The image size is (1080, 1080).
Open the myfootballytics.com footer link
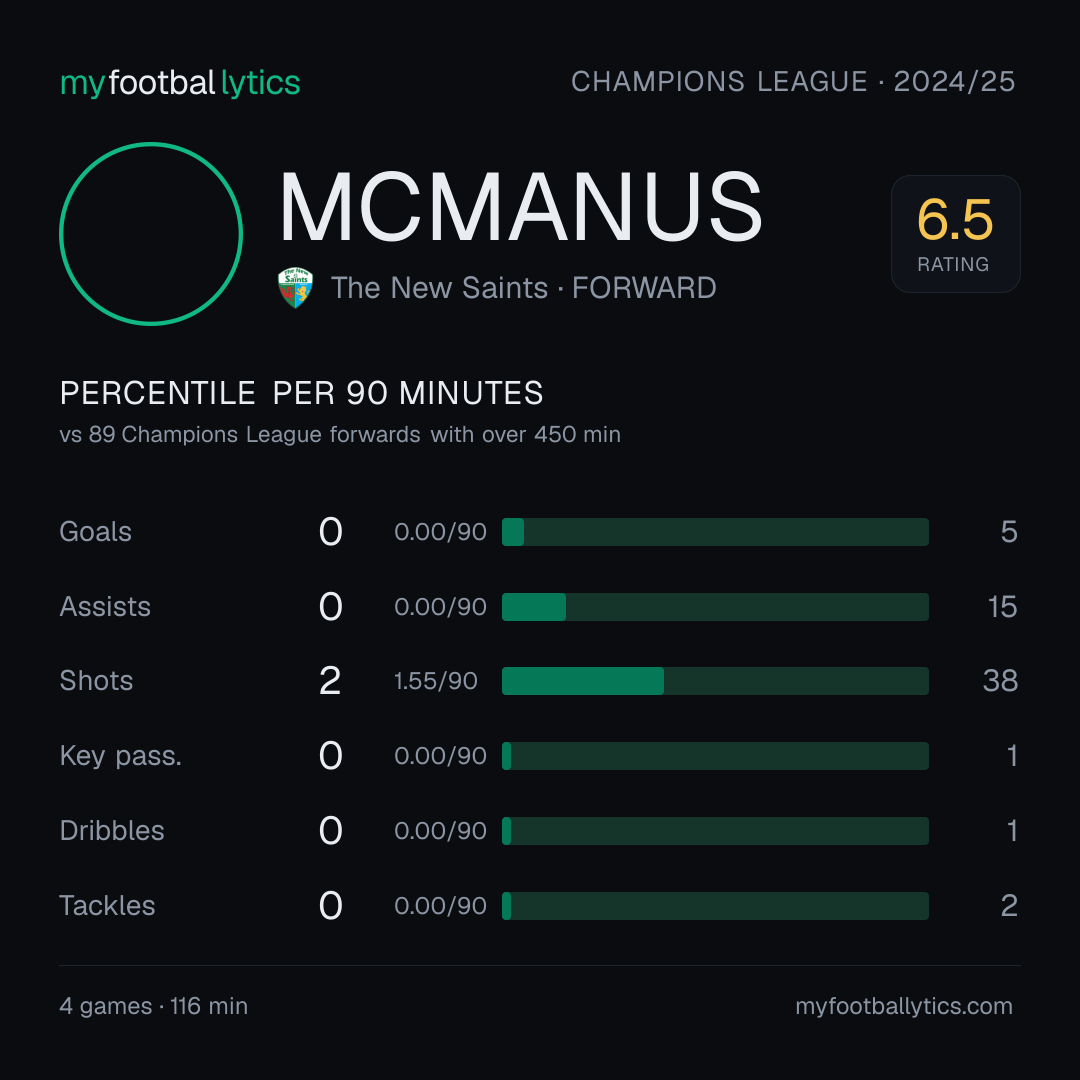[x=904, y=1006]
